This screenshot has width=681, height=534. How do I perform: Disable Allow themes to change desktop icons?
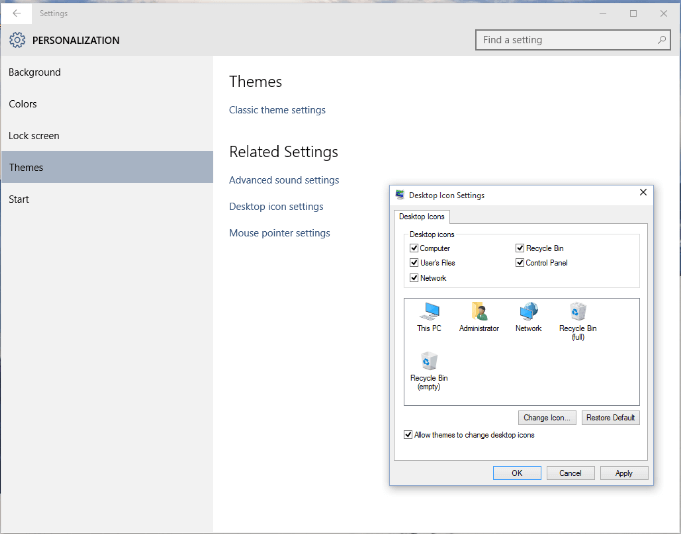coord(408,435)
